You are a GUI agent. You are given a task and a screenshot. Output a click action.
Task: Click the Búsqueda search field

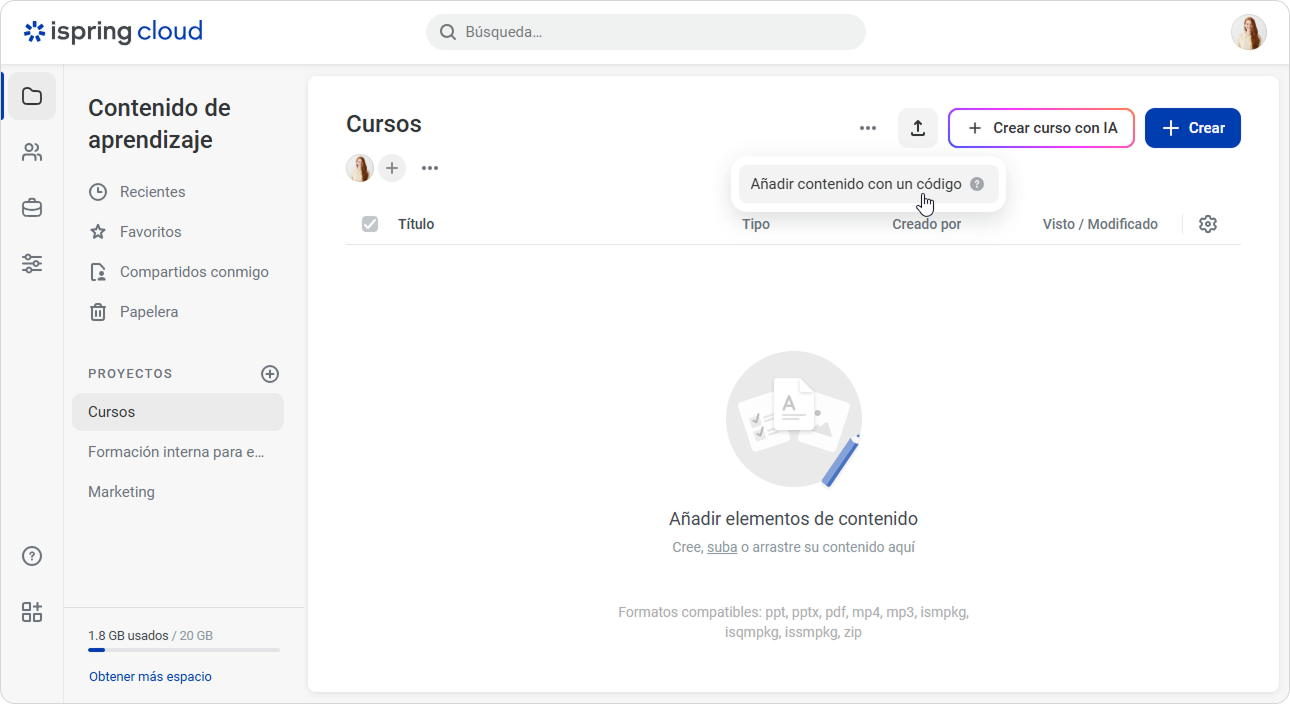pyautogui.click(x=646, y=32)
